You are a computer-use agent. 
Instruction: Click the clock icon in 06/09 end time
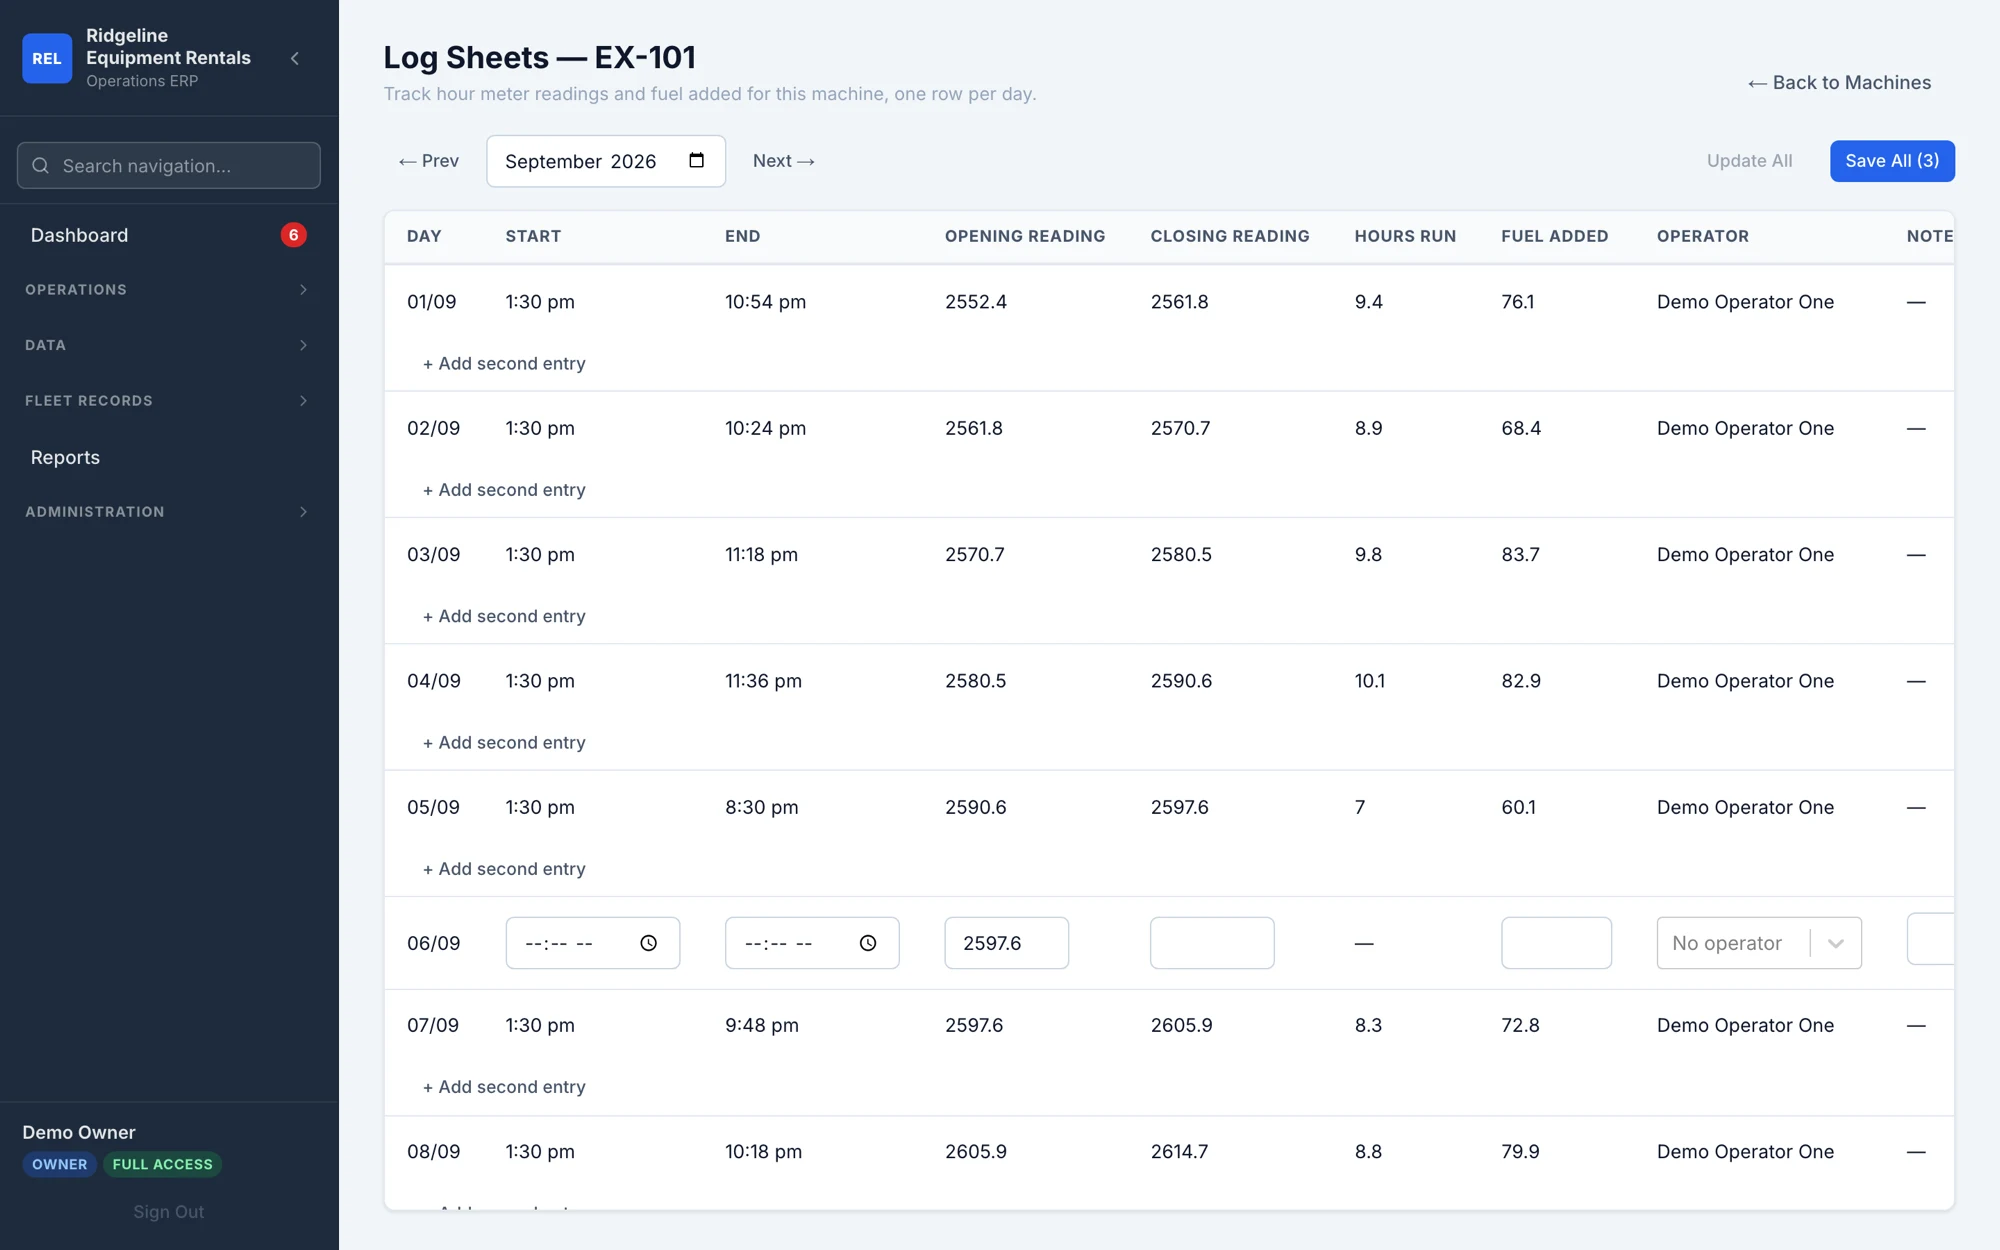(x=868, y=943)
